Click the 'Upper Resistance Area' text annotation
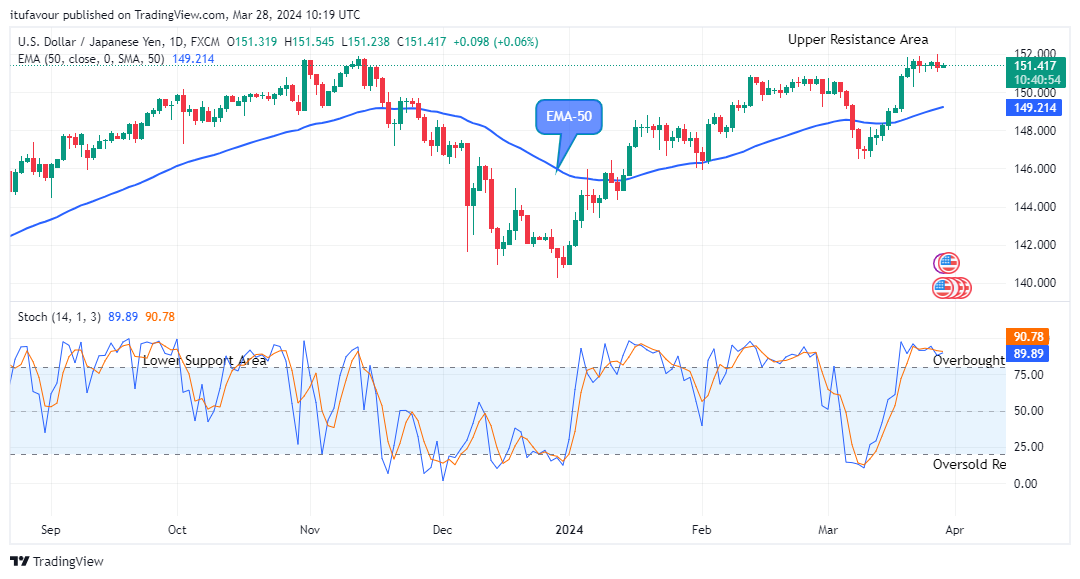Image resolution: width=1080 pixels, height=579 pixels. (x=858, y=39)
